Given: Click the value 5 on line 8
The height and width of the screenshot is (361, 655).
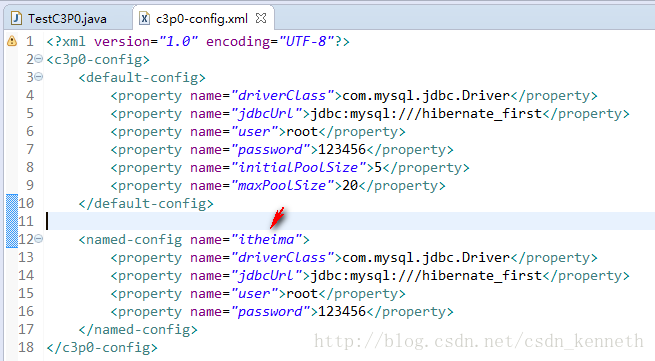Looking at the screenshot, I should coord(378,168).
